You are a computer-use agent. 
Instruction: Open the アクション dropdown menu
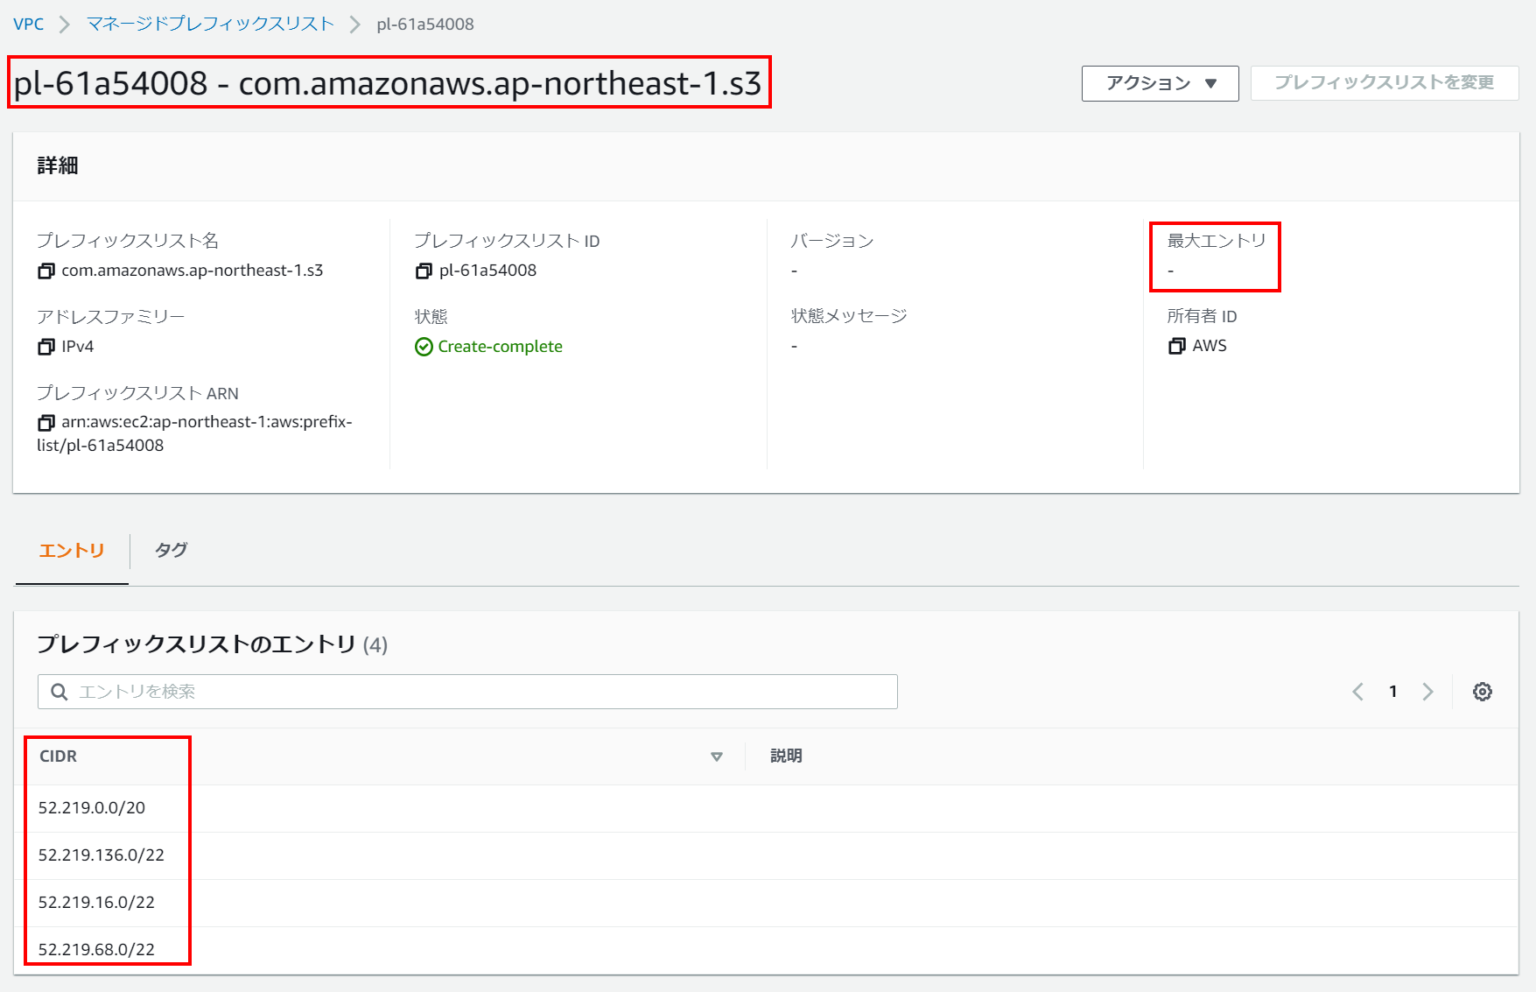tap(1159, 83)
